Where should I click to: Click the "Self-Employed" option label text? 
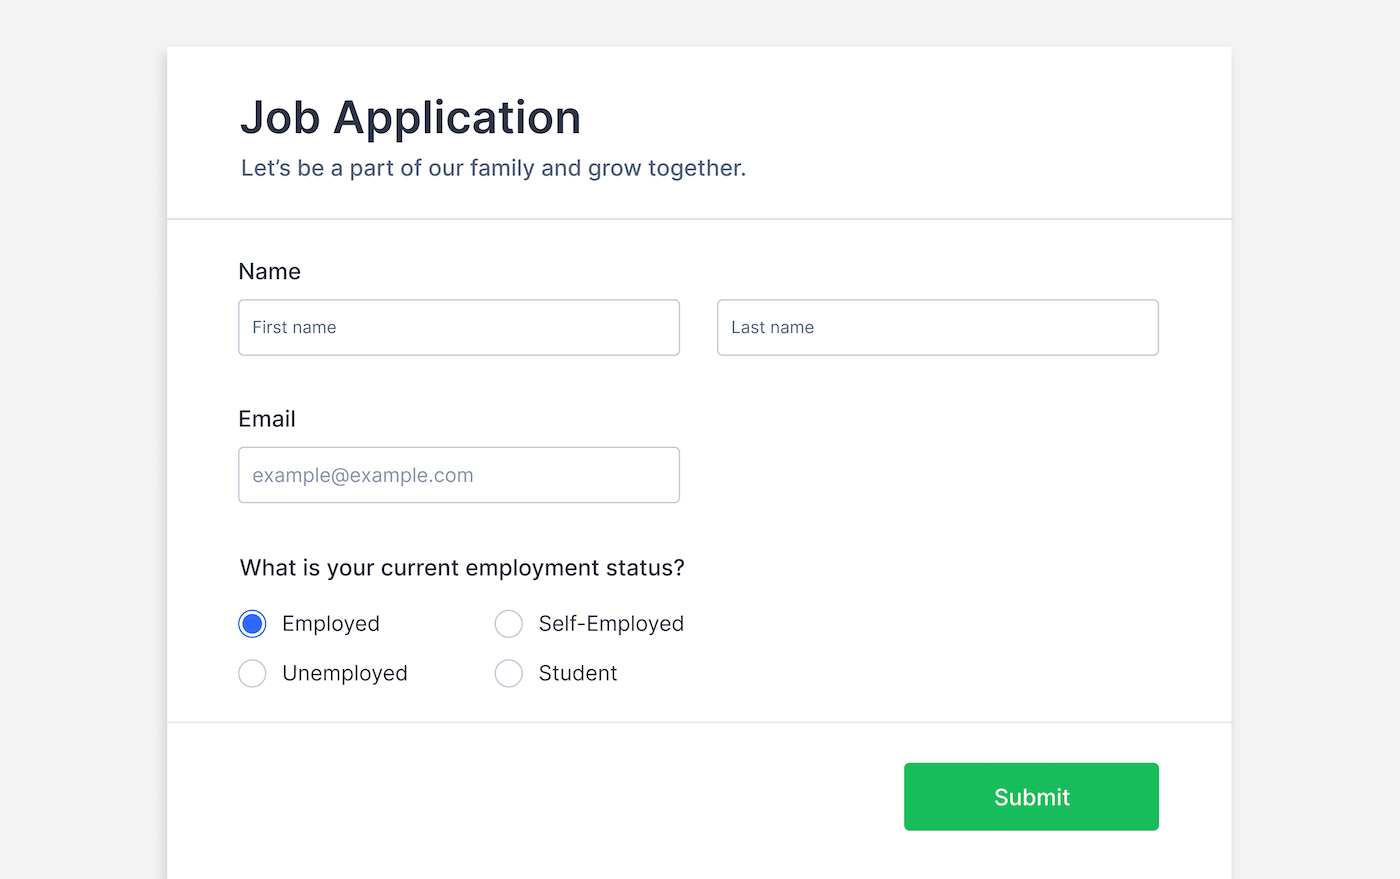pyautogui.click(x=611, y=624)
